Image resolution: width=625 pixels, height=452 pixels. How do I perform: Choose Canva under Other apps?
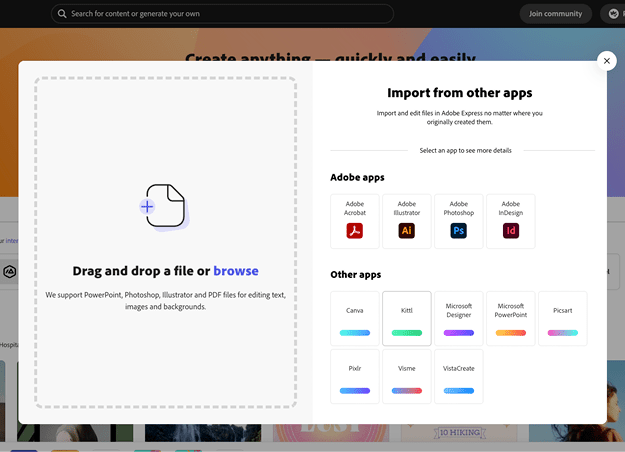pos(355,318)
